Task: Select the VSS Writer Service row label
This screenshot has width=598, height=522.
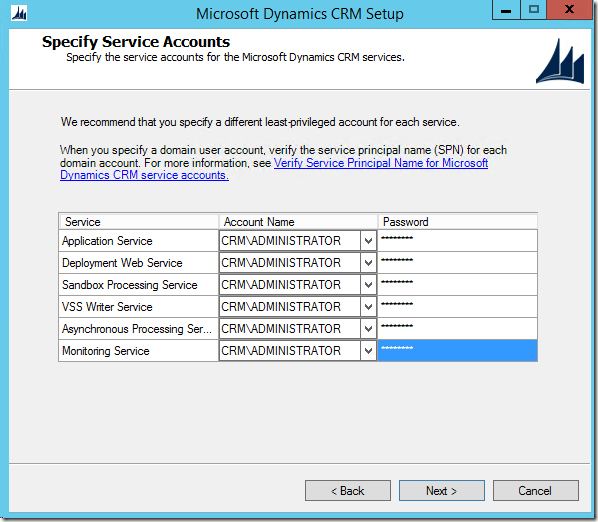Action: (x=107, y=307)
